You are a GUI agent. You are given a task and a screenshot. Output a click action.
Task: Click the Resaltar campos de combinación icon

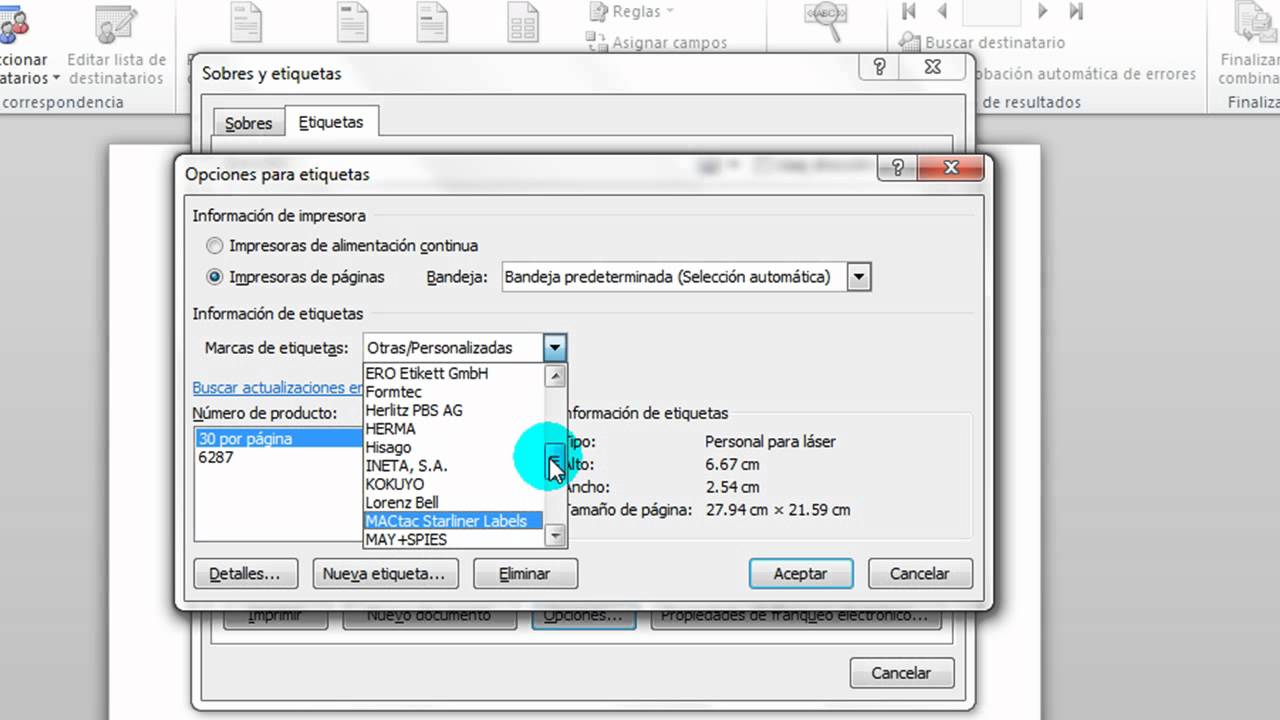(x=246, y=22)
